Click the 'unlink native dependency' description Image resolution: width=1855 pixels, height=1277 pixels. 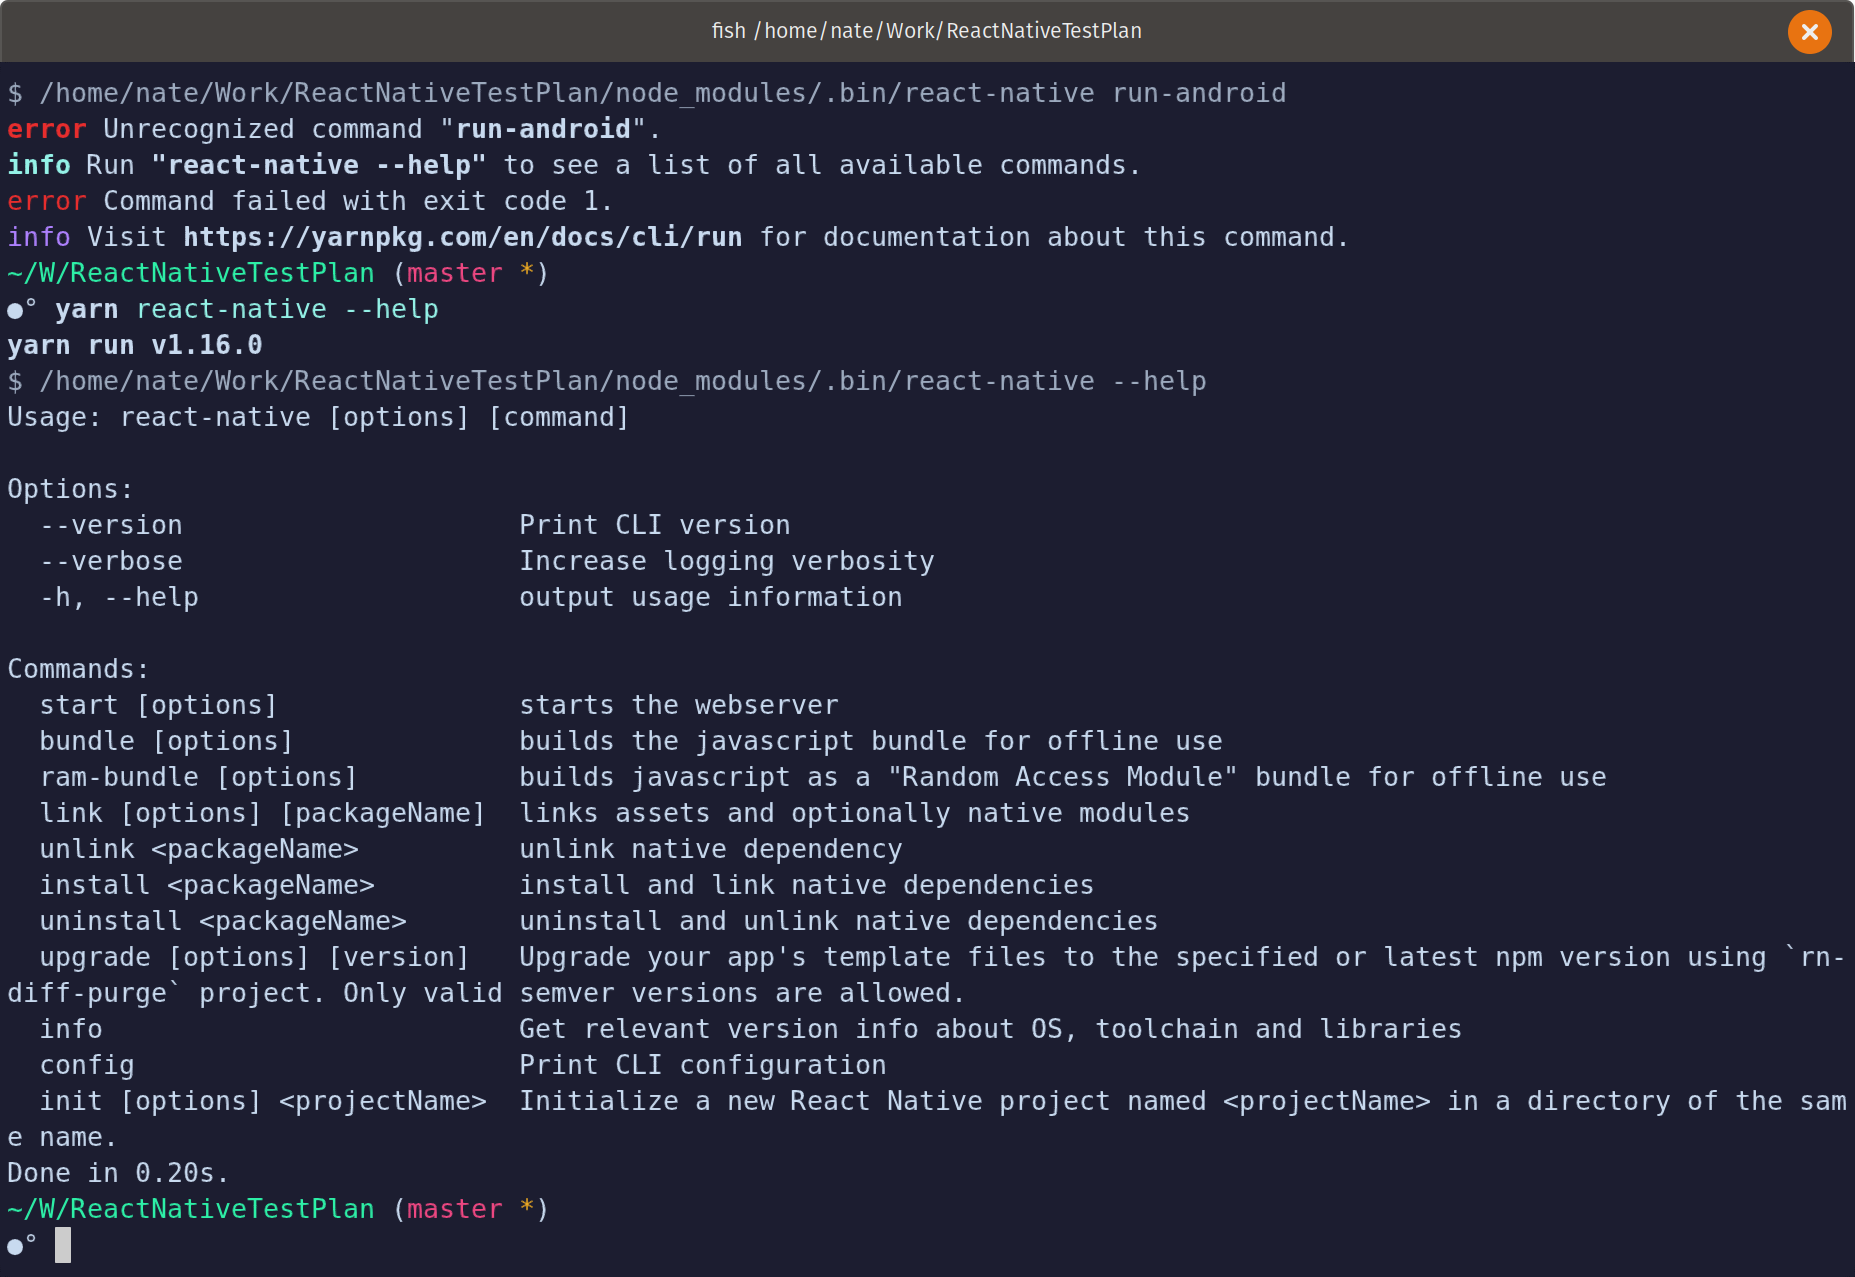point(711,849)
